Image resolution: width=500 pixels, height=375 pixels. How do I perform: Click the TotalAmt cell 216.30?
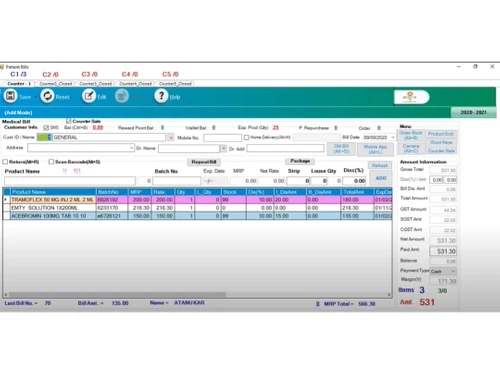[357, 208]
